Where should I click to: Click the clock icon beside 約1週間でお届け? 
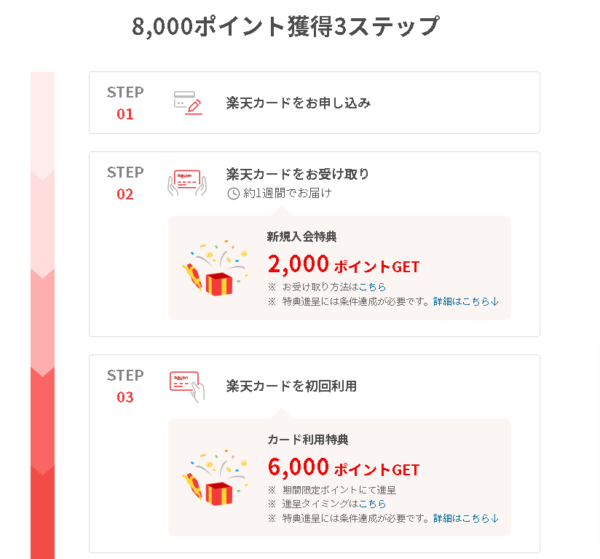[233, 194]
